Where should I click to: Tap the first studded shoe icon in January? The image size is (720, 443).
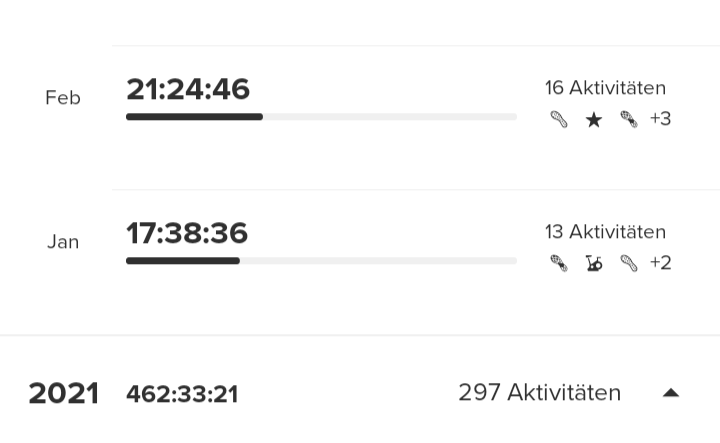coord(559,264)
